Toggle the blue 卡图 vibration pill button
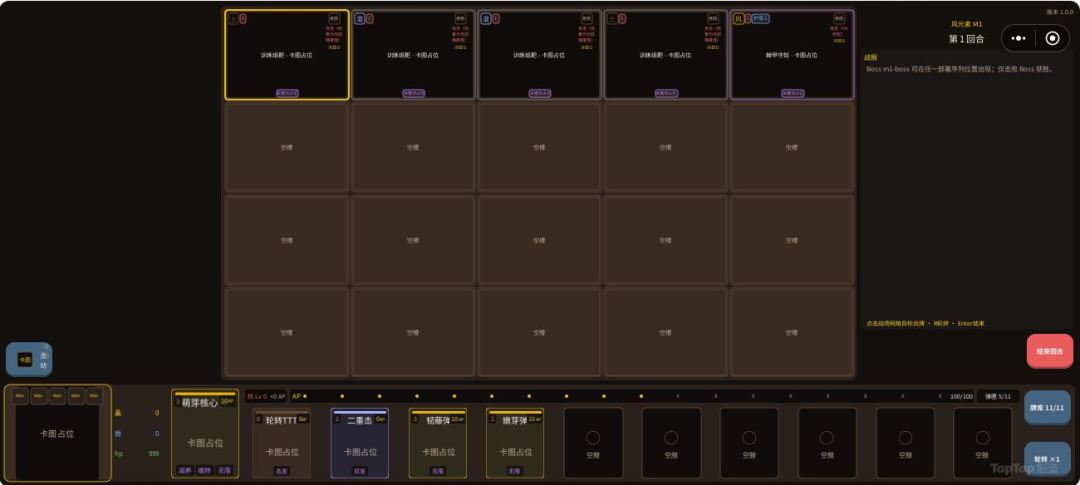1080x485 pixels. tap(29, 360)
